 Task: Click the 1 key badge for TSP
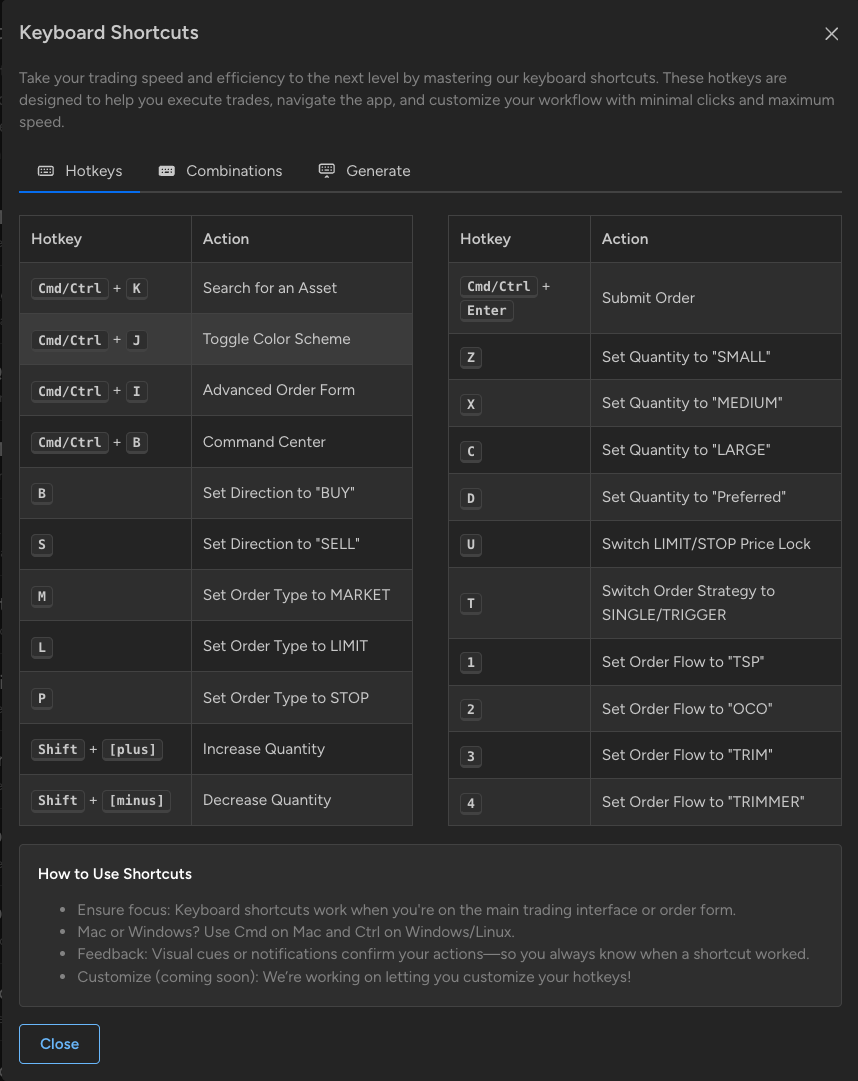pyautogui.click(x=471, y=663)
